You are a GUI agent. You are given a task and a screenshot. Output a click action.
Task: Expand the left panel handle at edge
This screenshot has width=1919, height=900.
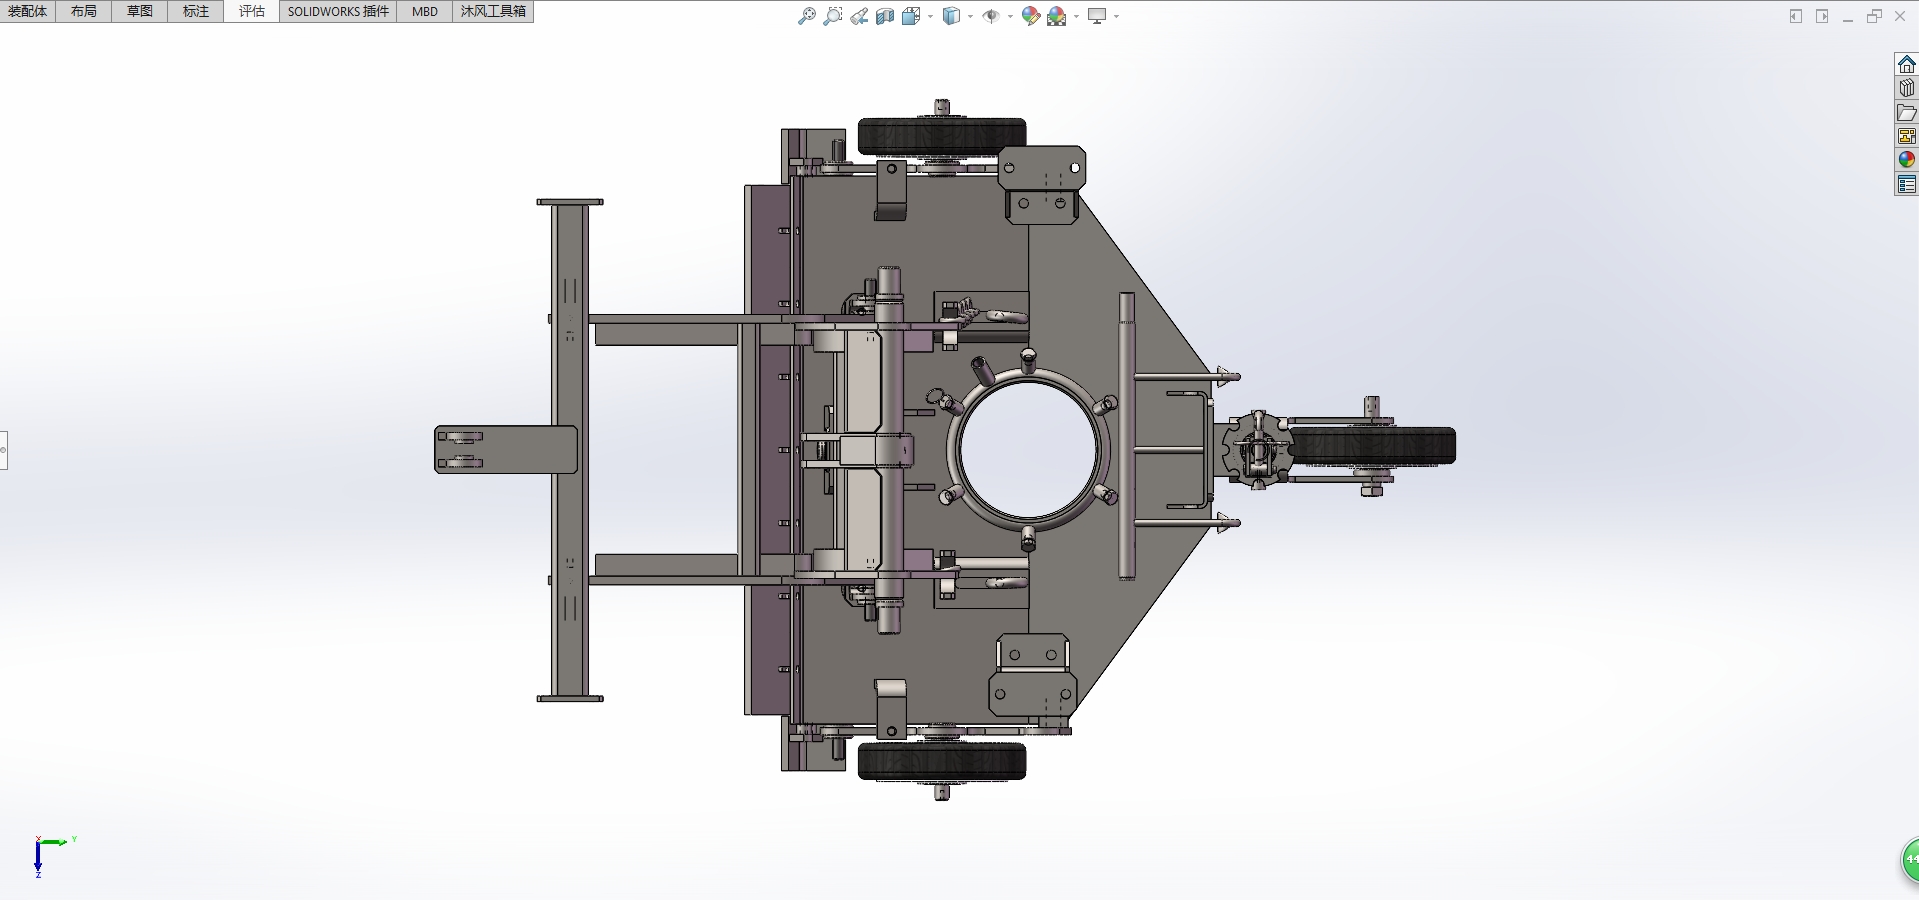tap(4, 450)
